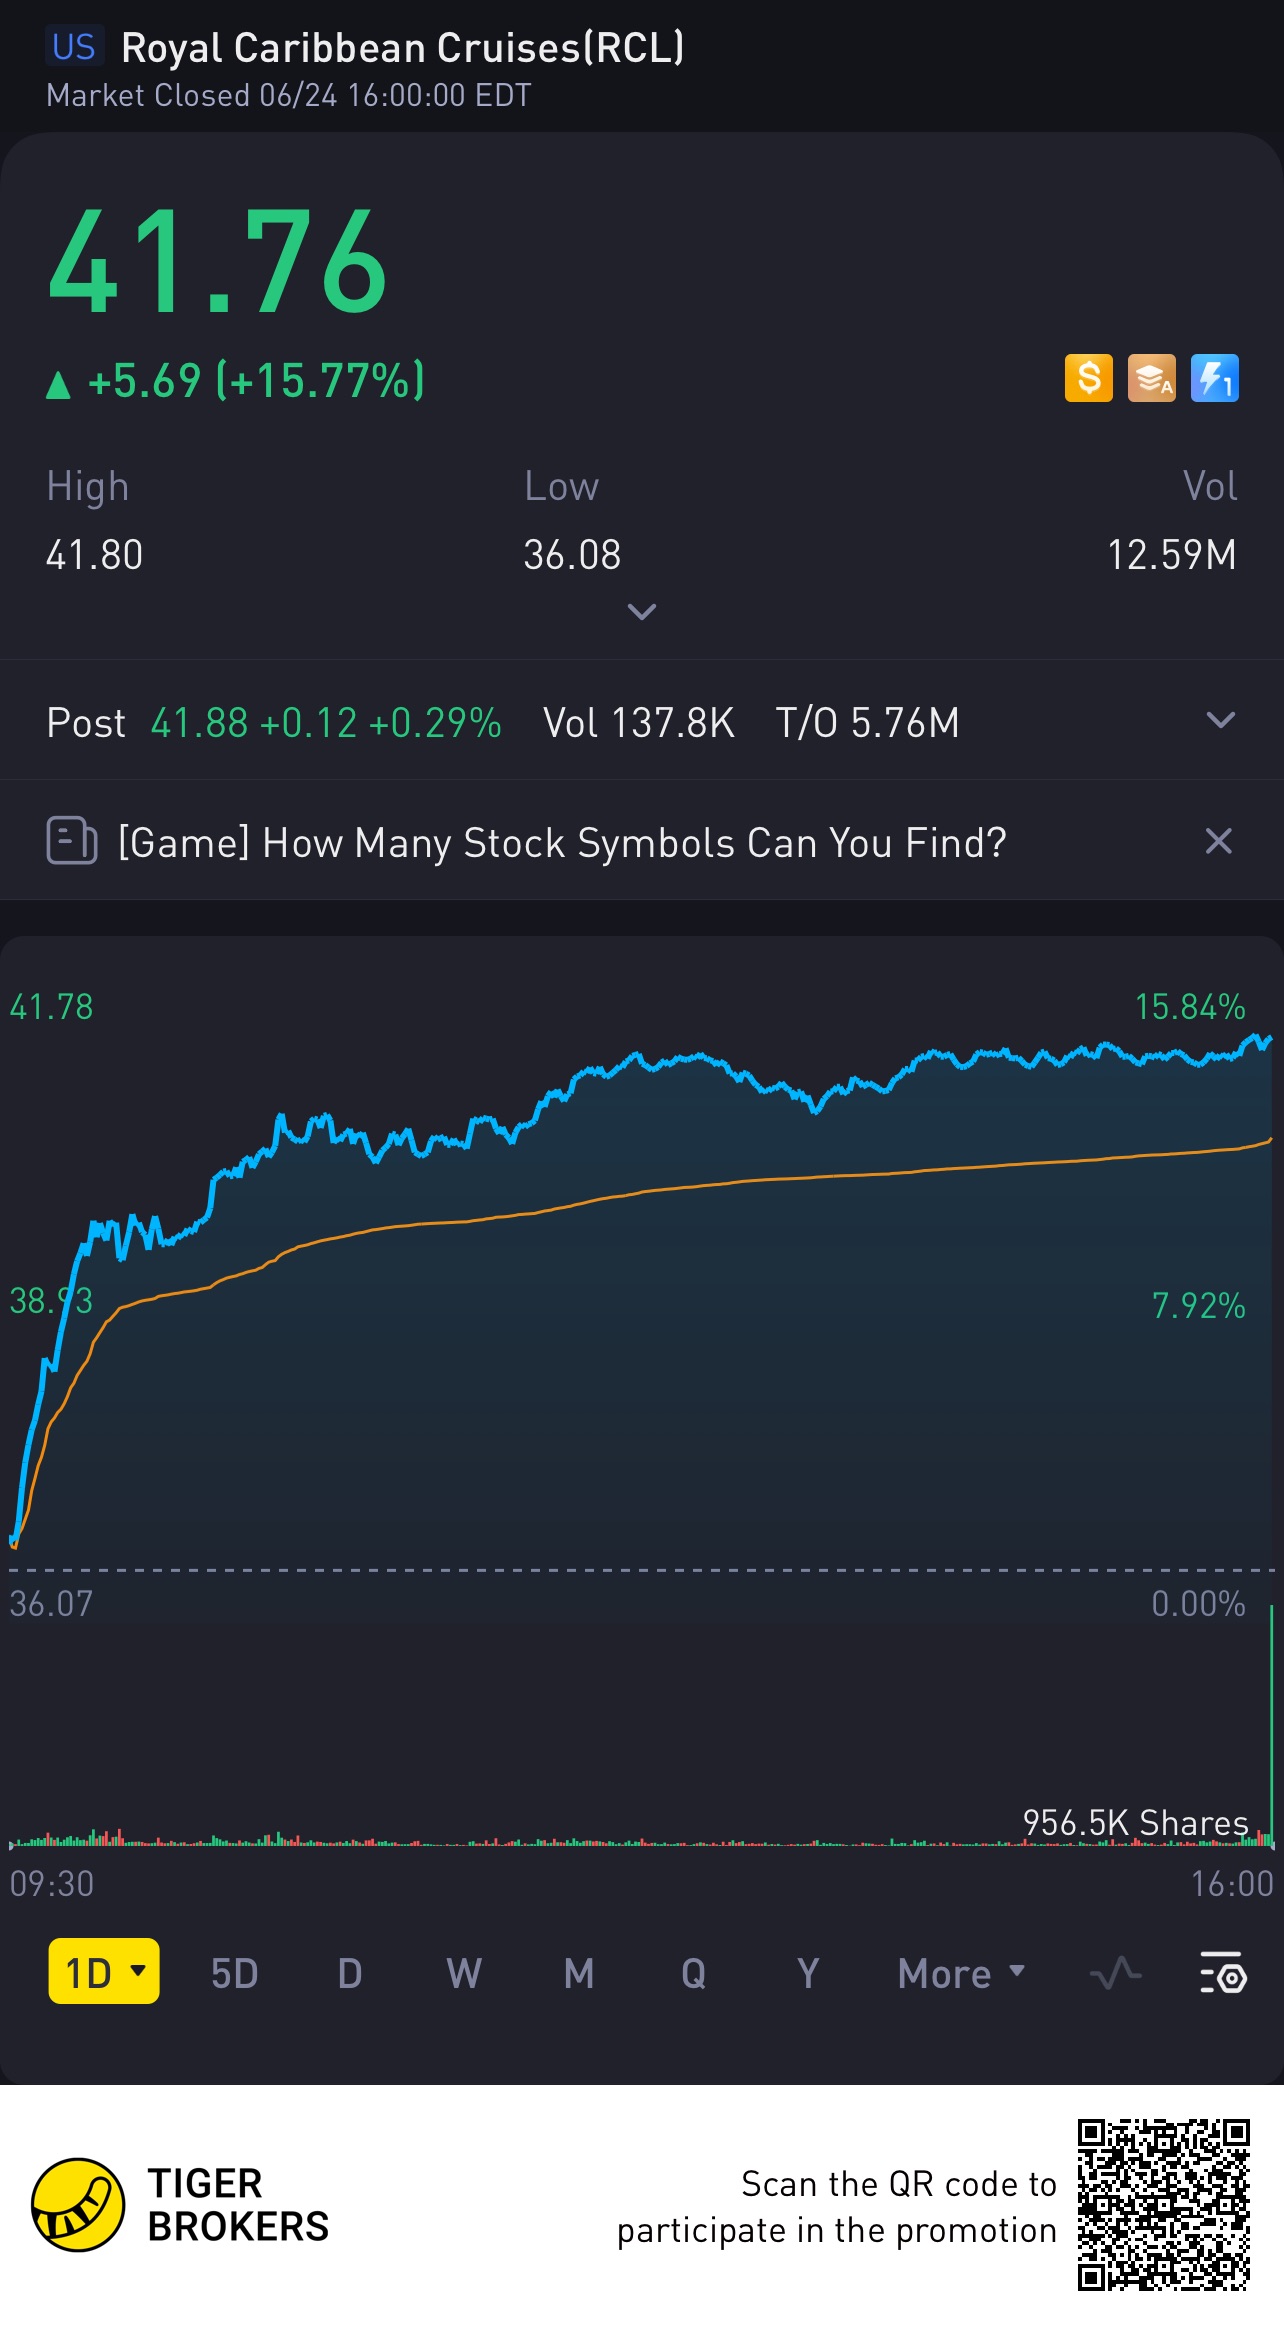Screen dimensions: 1284x2325
Task: Tap the 7.92% chart axis label
Action: pyautogui.click(x=1199, y=1306)
